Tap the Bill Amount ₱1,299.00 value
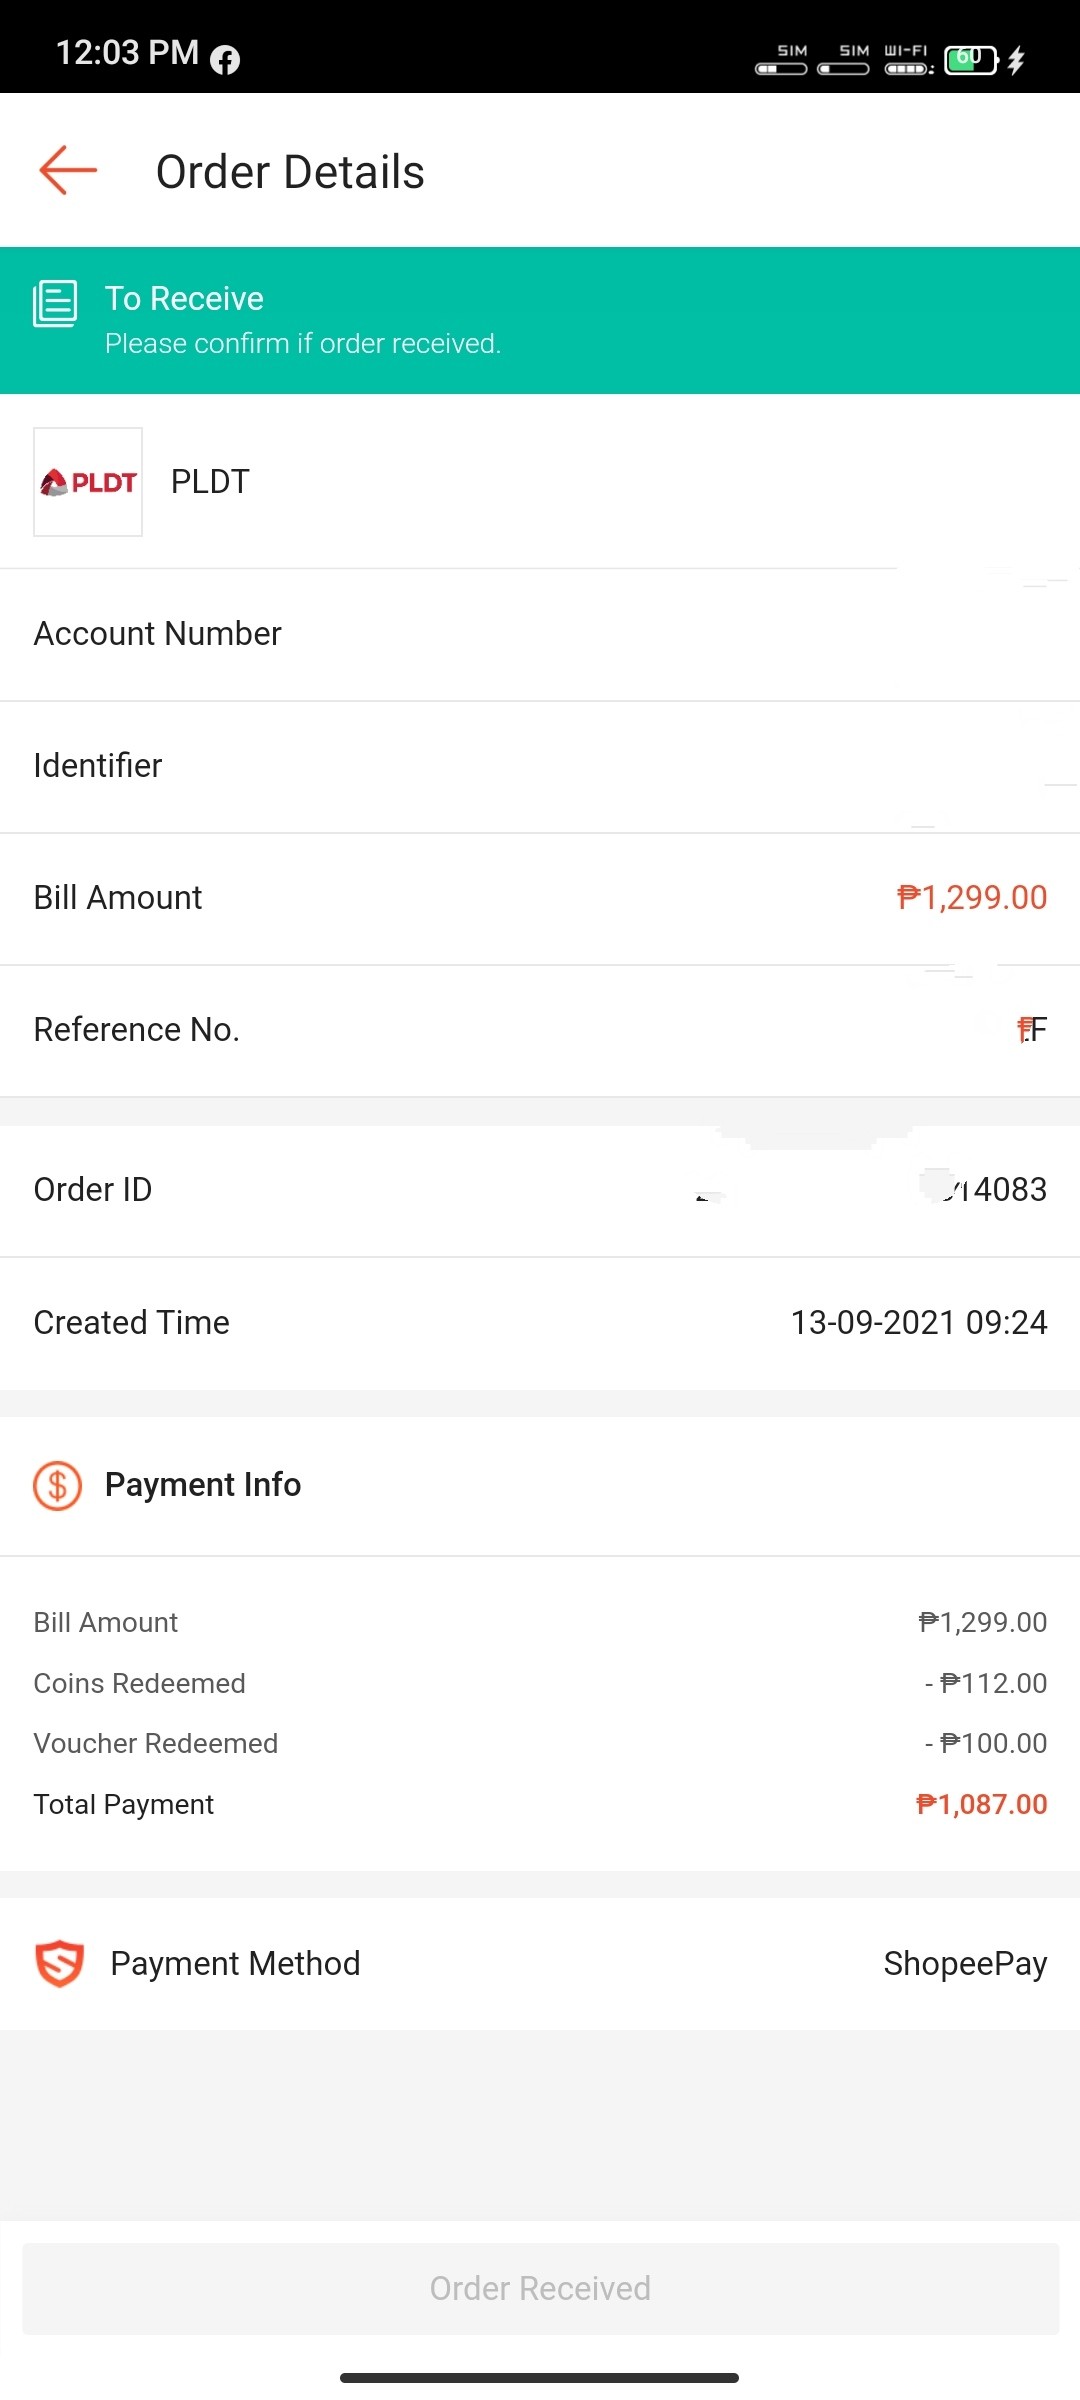The image size is (1080, 2400). click(972, 897)
